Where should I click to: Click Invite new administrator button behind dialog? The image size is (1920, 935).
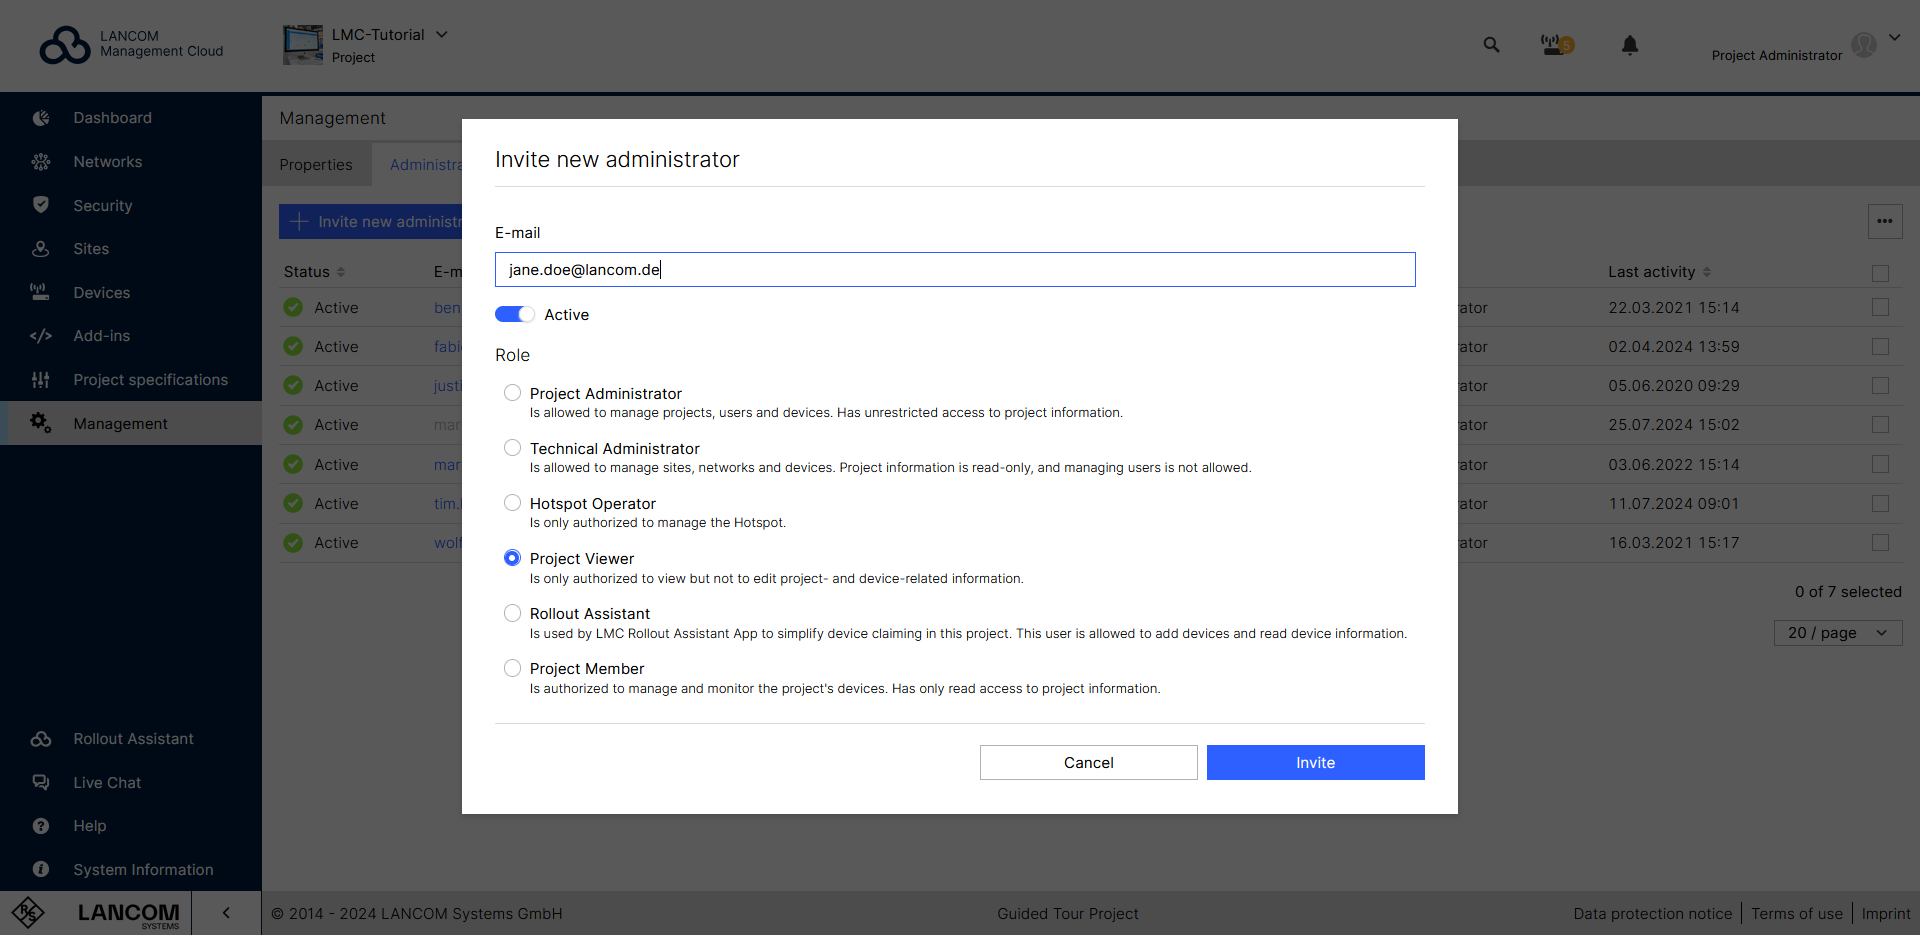371,221
